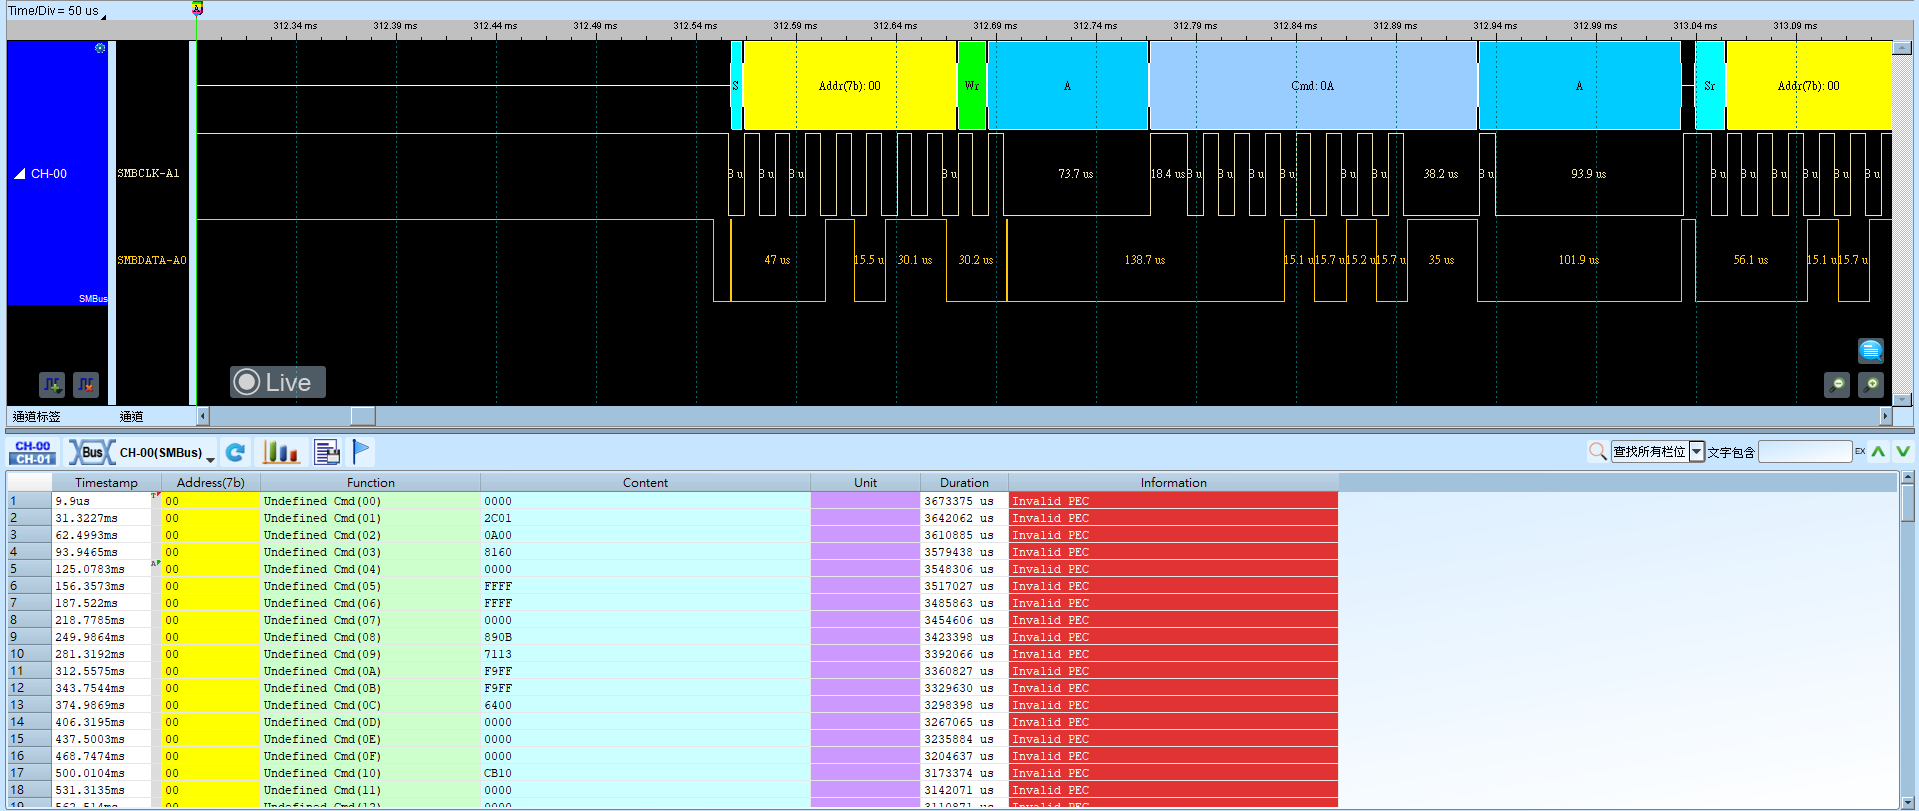Select content cell CB10
The height and width of the screenshot is (811, 1919).
coord(645,773)
